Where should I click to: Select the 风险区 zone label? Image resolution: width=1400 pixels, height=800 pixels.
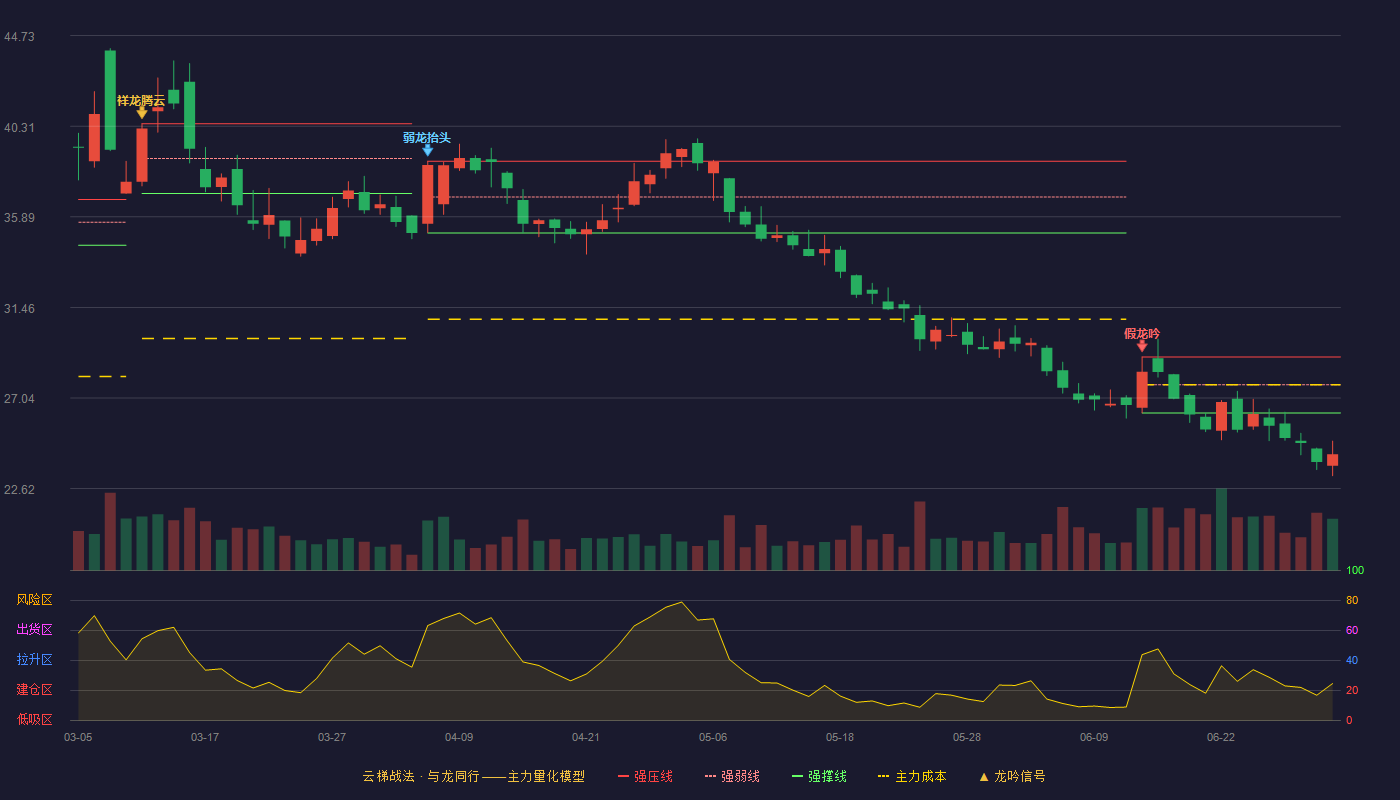[34, 600]
